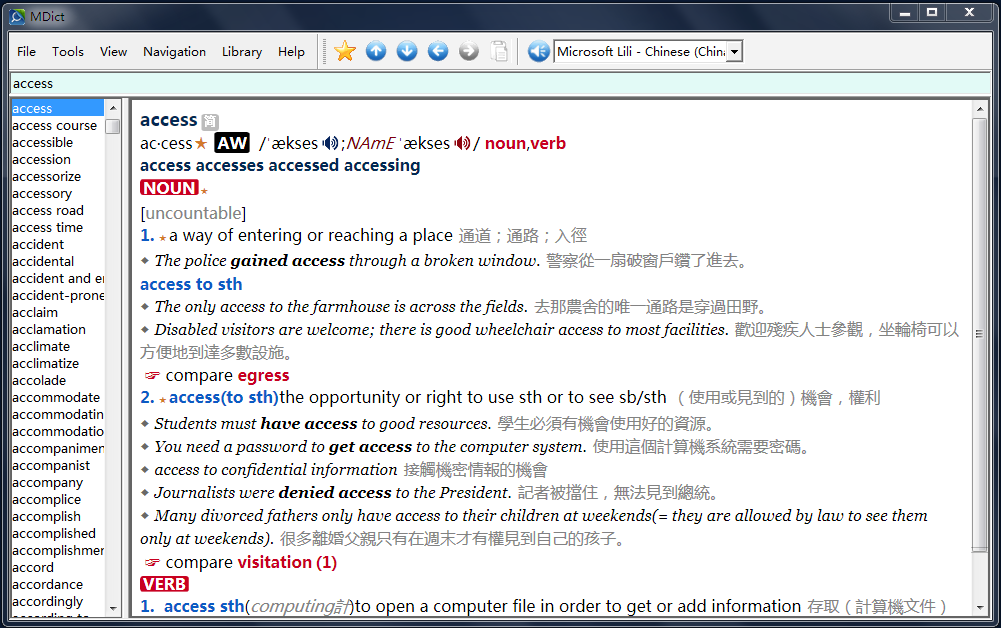The image size is (1001, 628).
Task: Click word list scrollbar up arrow
Action: coord(113,108)
